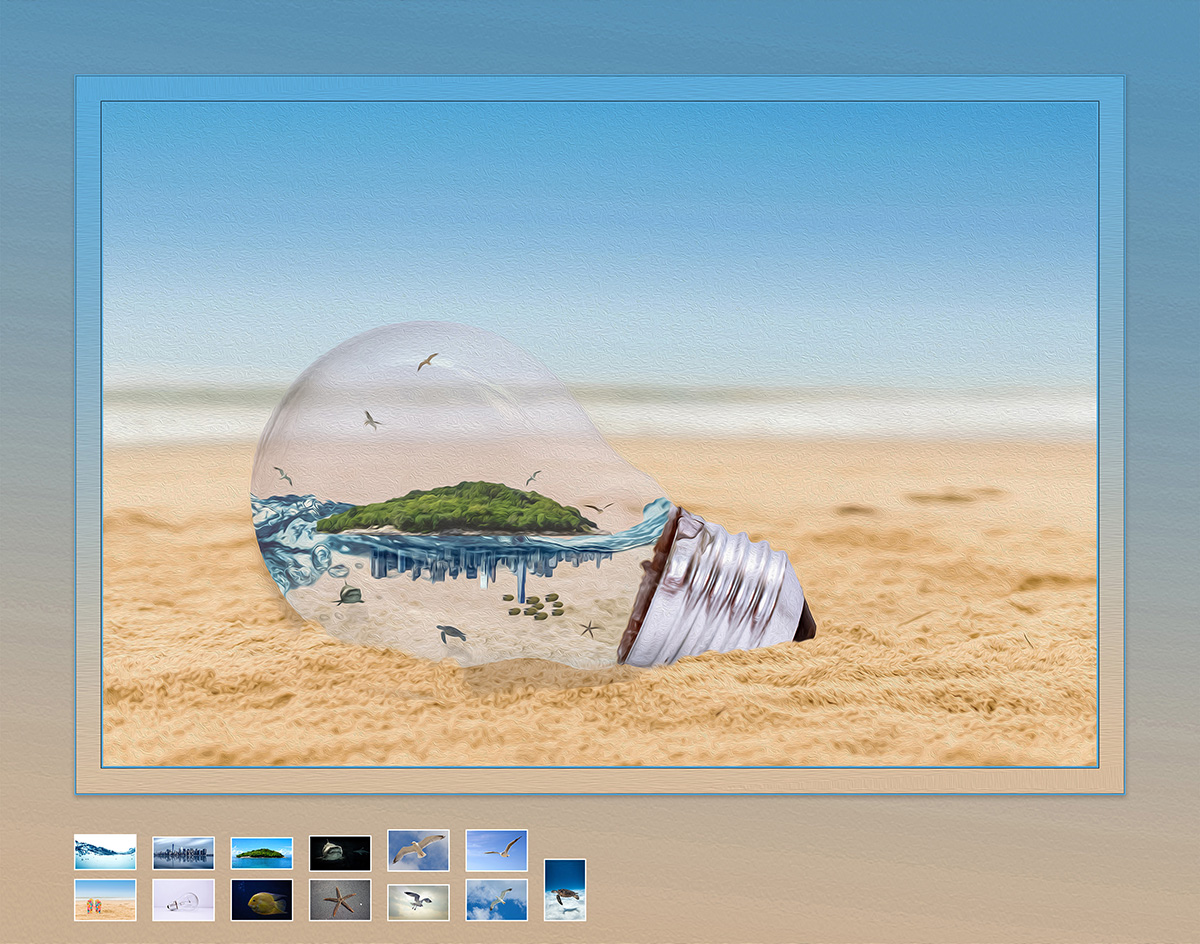Choose the clear light bulb source thumbnail

[x=183, y=900]
